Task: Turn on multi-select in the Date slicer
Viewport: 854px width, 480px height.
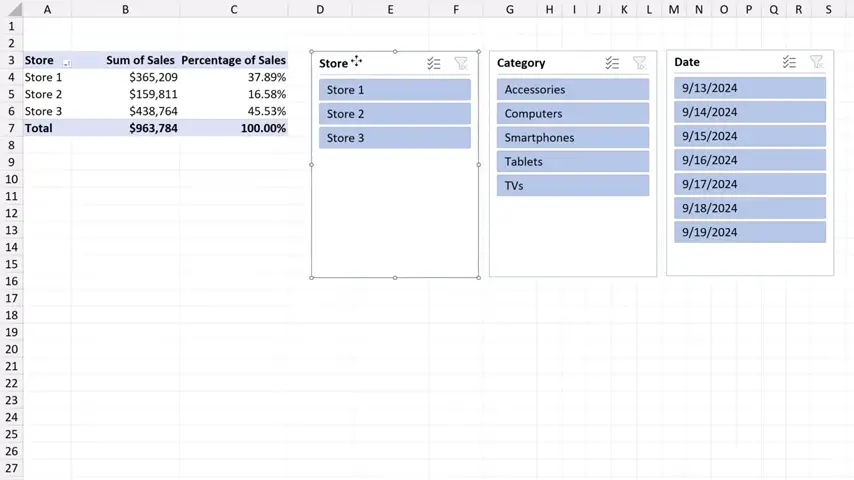Action: coord(789,62)
